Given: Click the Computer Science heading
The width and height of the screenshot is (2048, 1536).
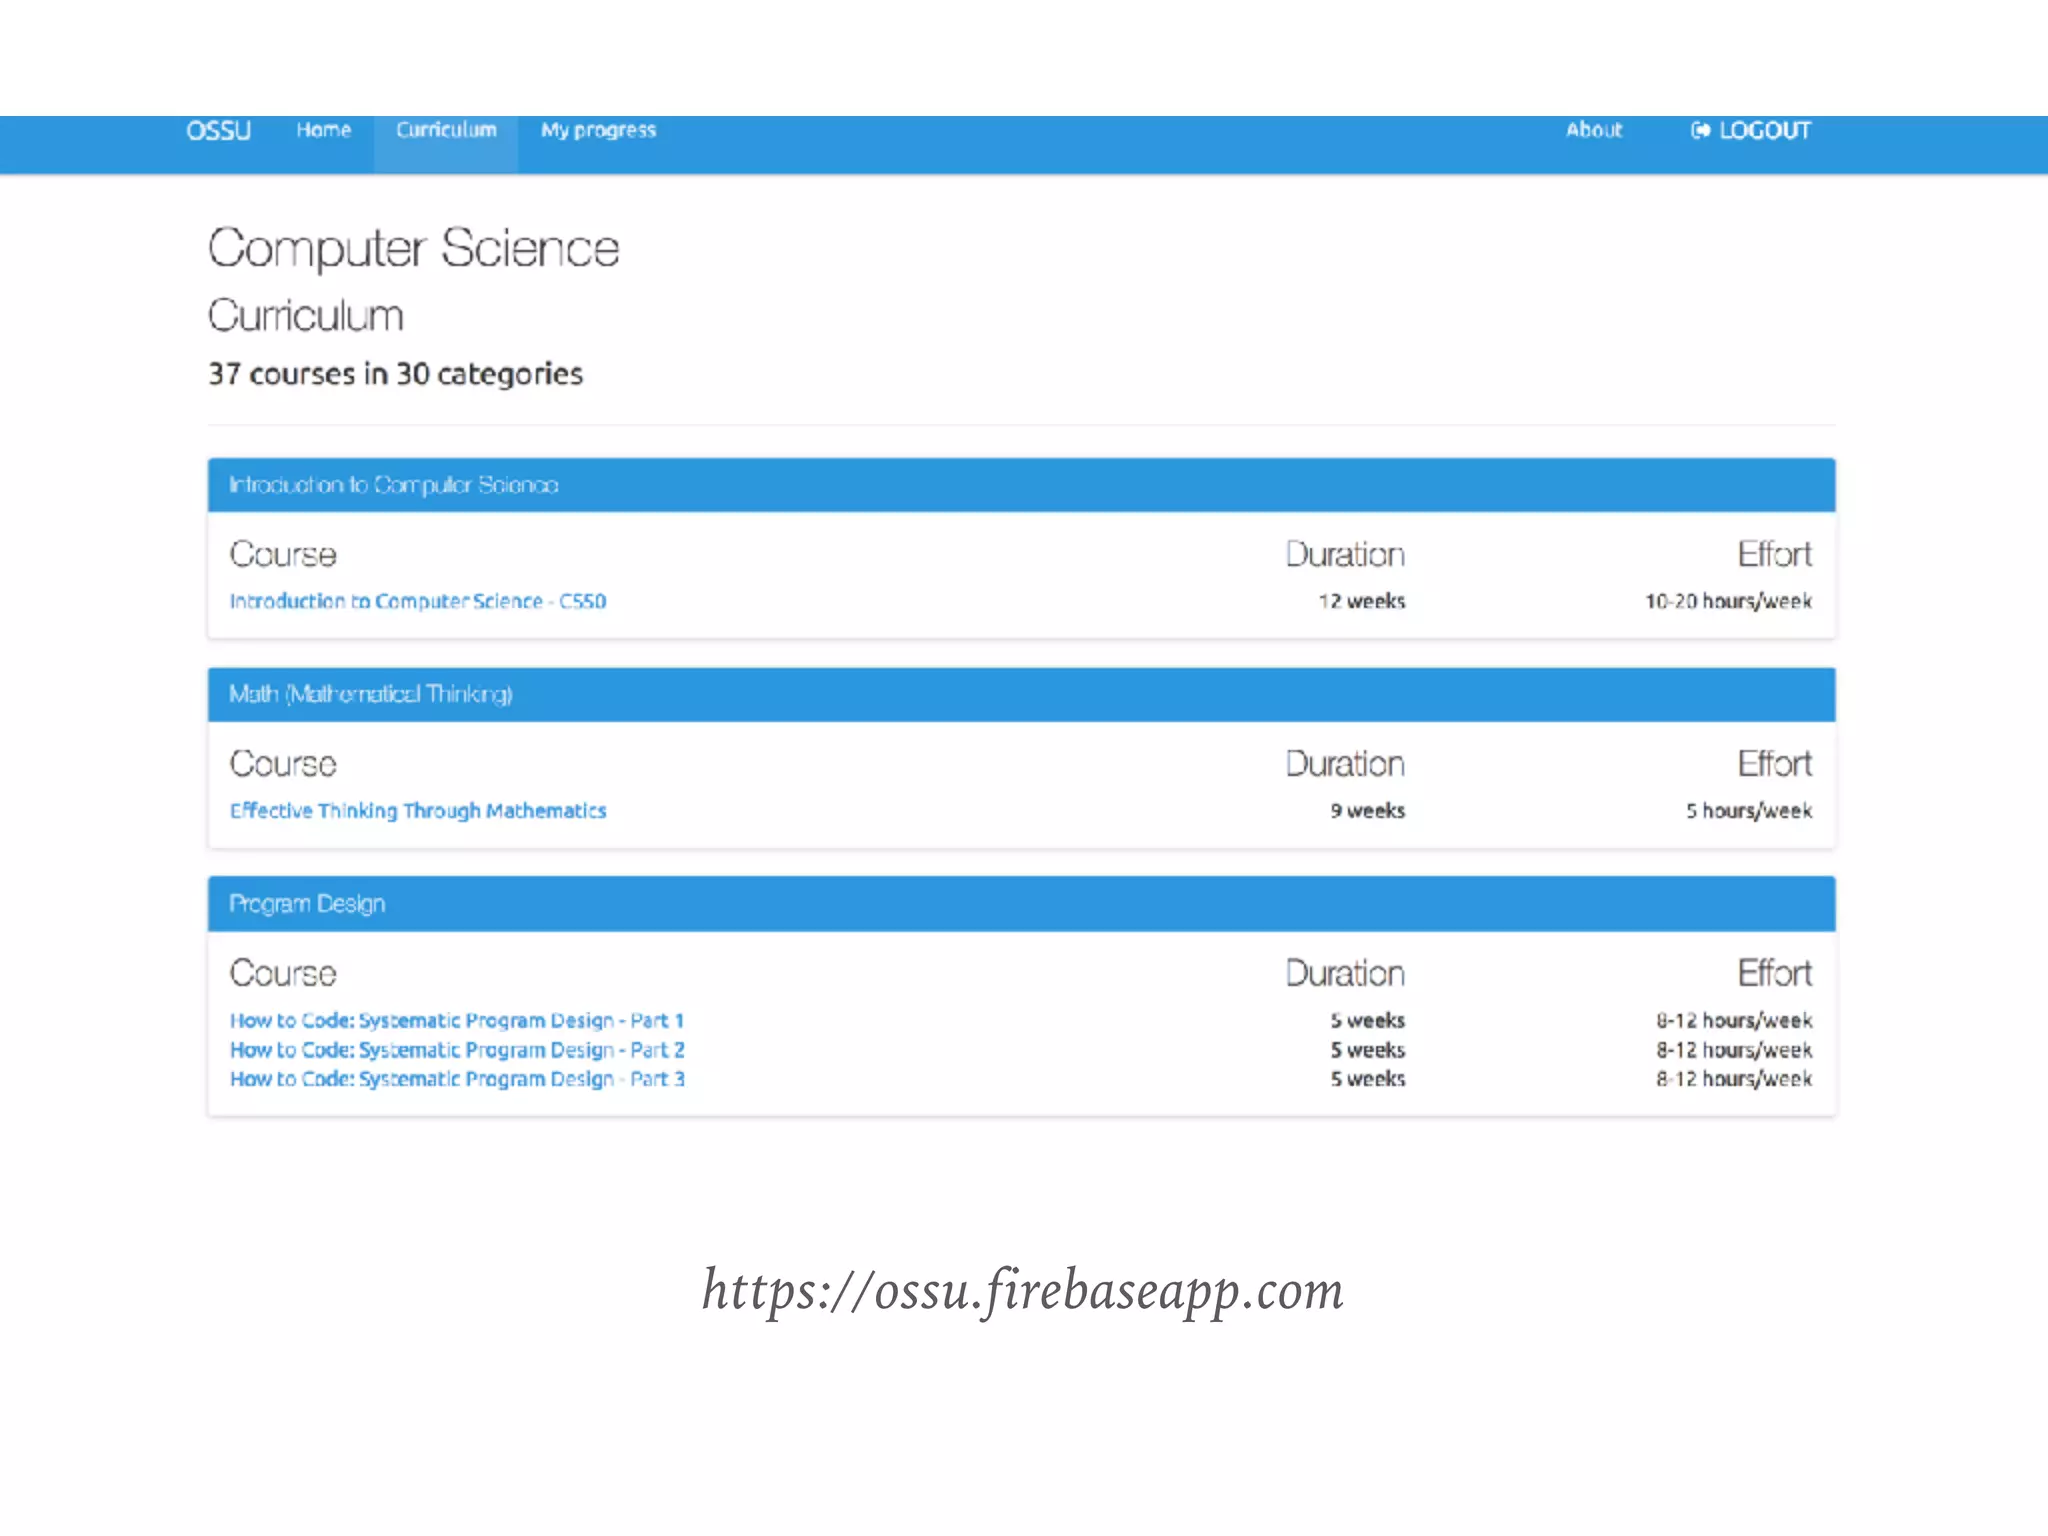Looking at the screenshot, I should pos(413,248).
